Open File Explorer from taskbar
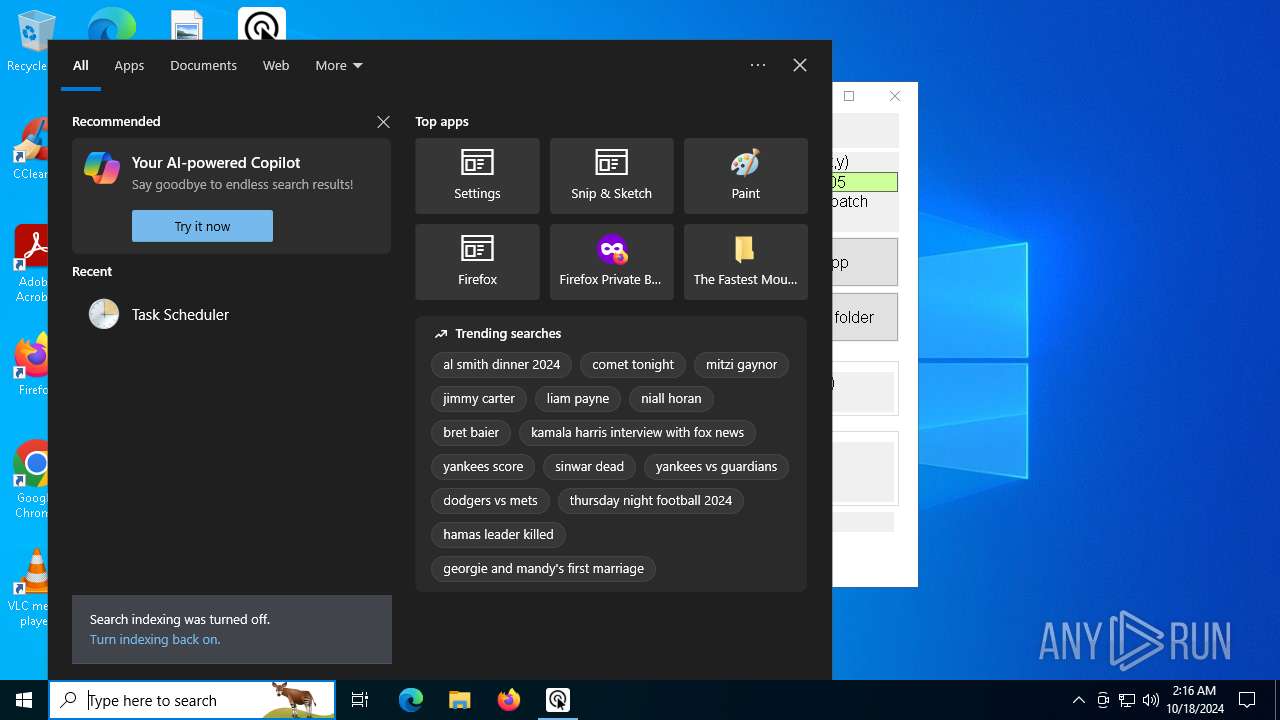The image size is (1280, 720). point(459,700)
